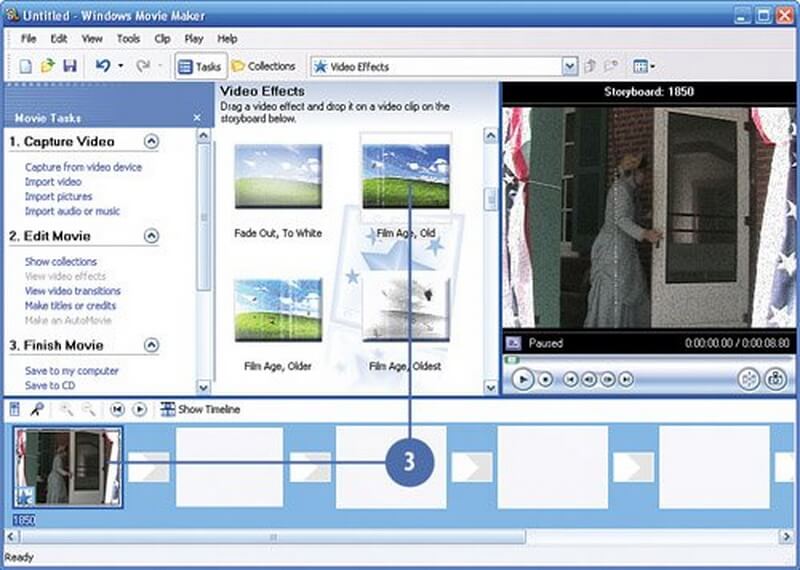The width and height of the screenshot is (800, 570).
Task: Click Save to my computer link
Action: 72,371
